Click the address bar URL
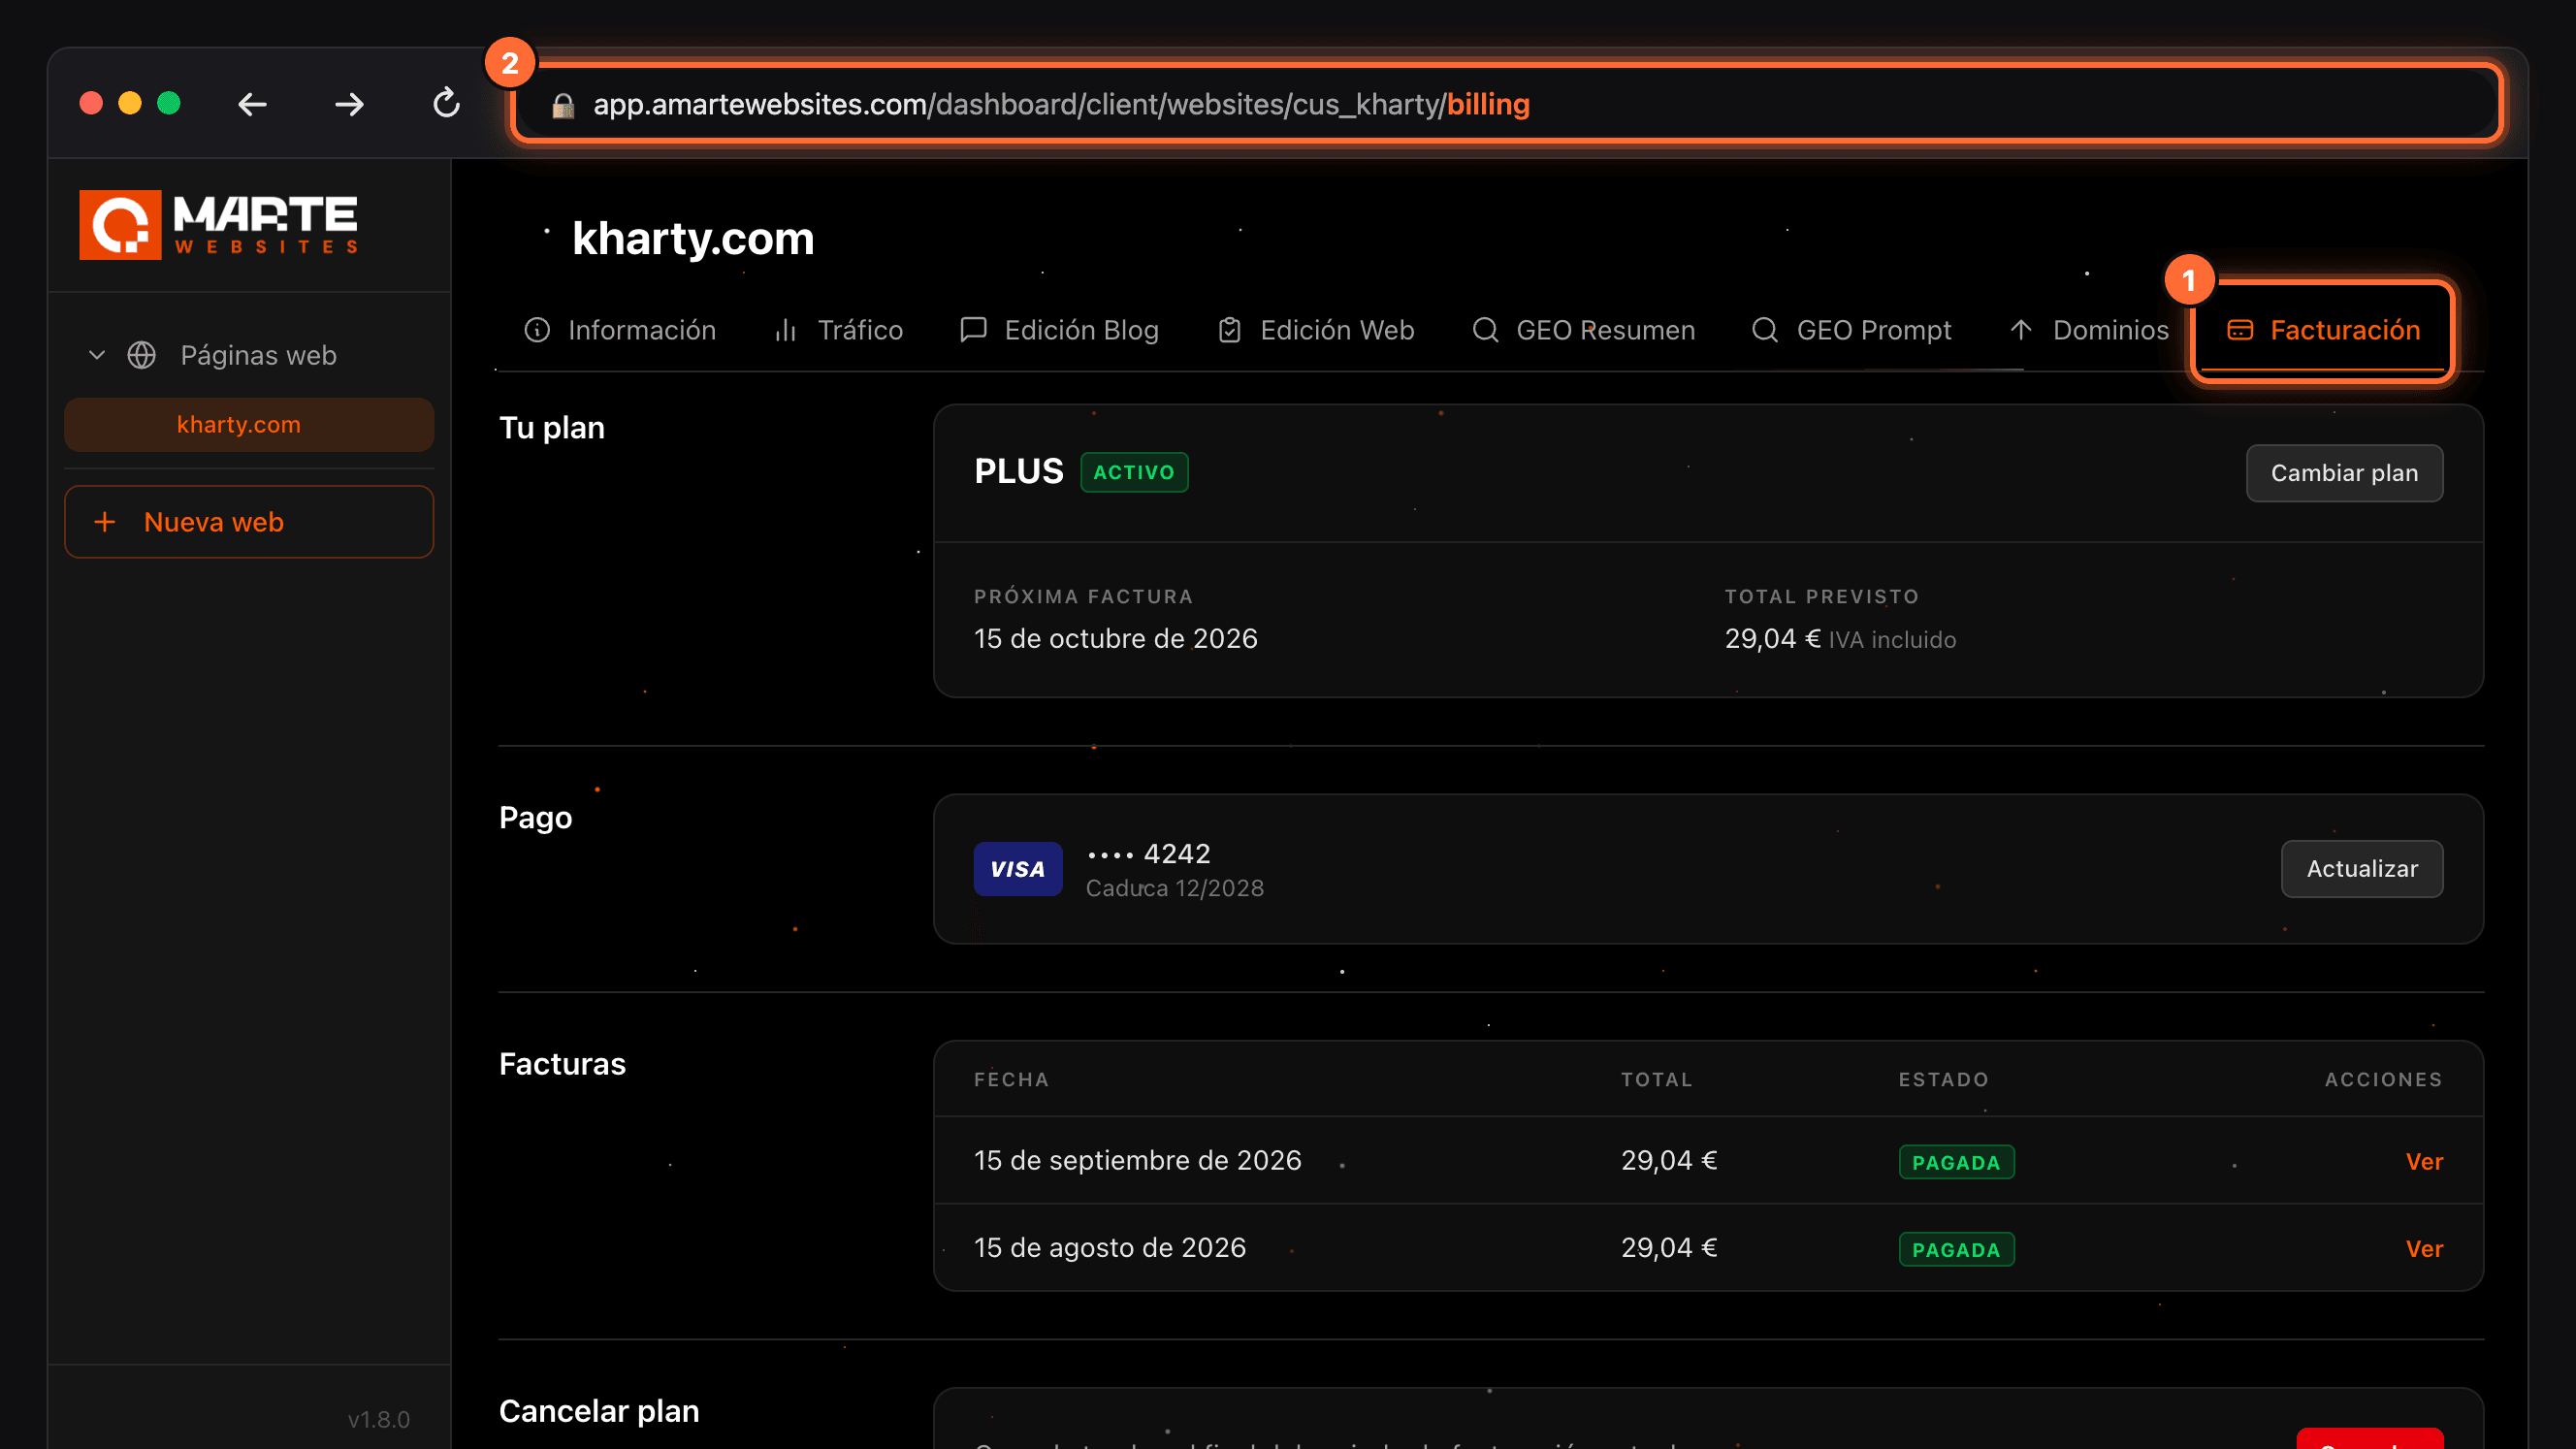The height and width of the screenshot is (1449, 2576). [x=1061, y=105]
